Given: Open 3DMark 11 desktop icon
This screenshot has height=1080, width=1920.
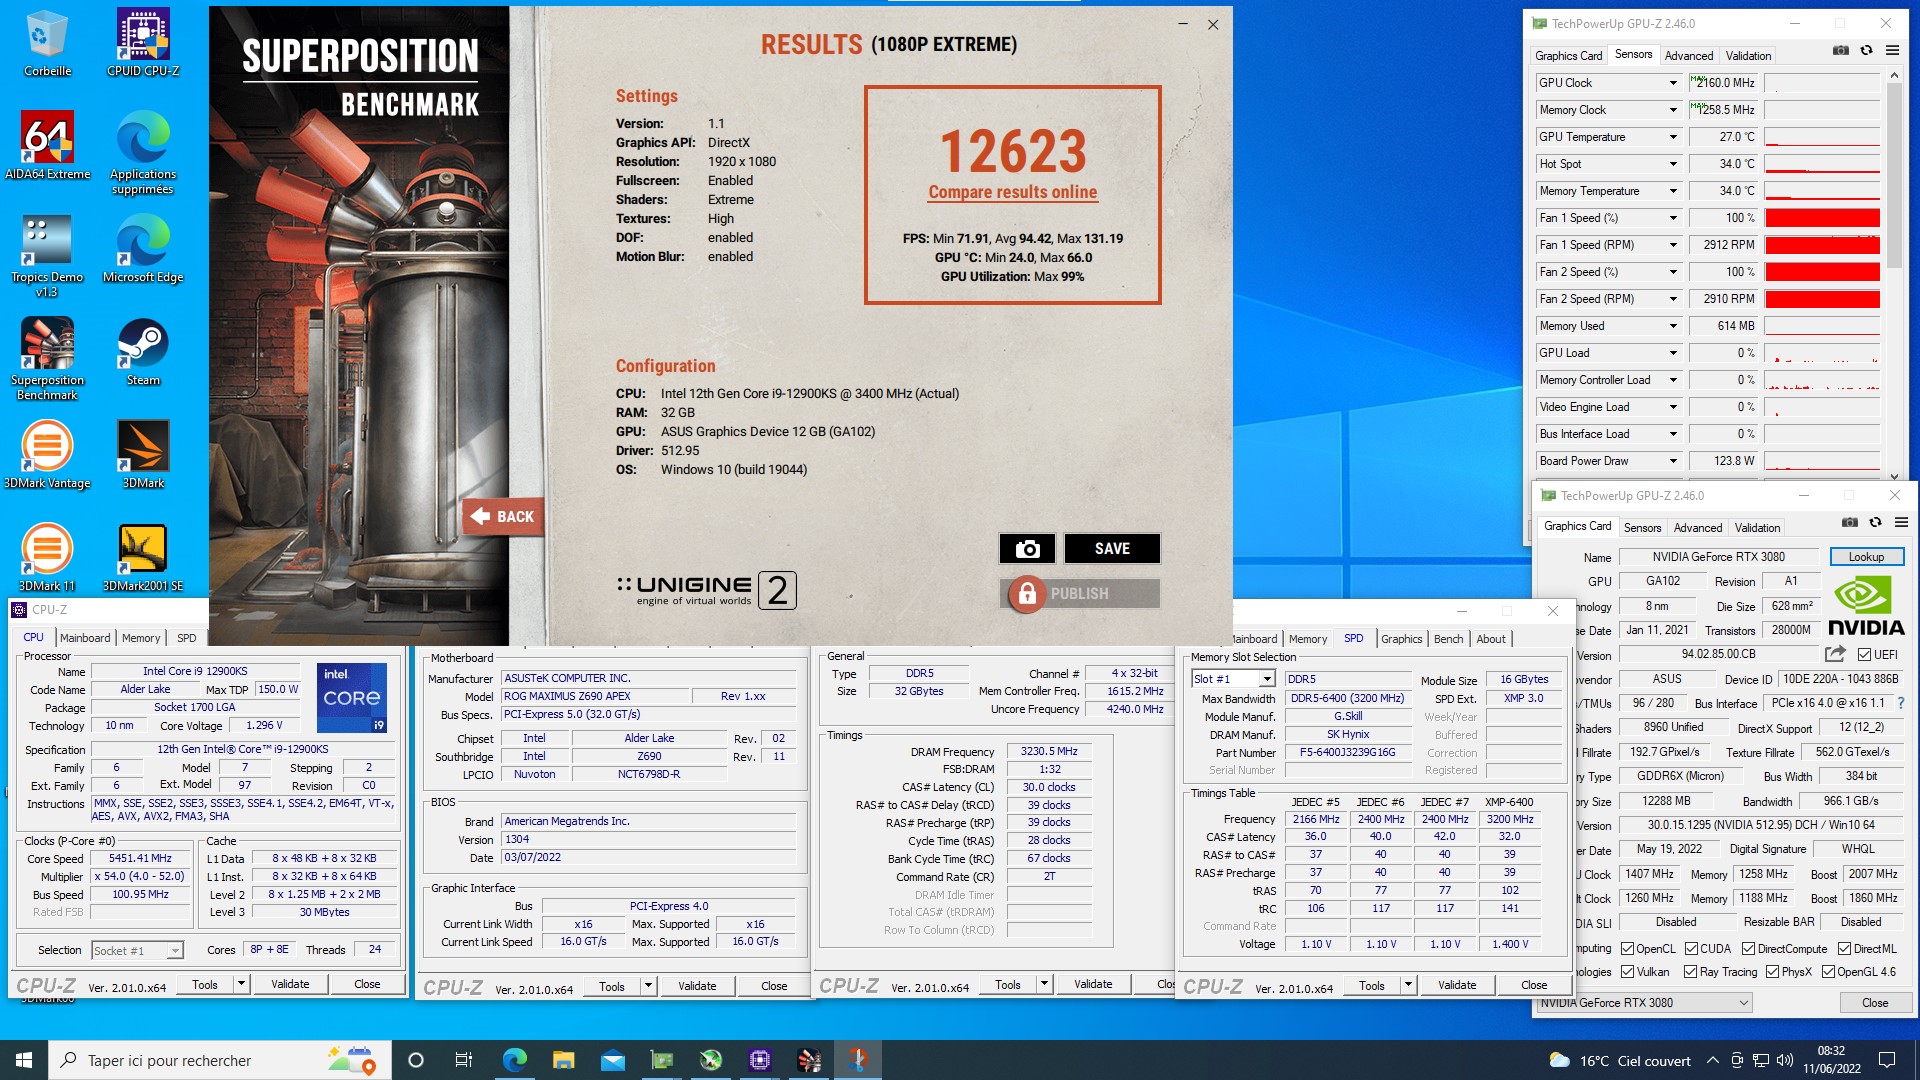Looking at the screenshot, I should pos(47,558).
